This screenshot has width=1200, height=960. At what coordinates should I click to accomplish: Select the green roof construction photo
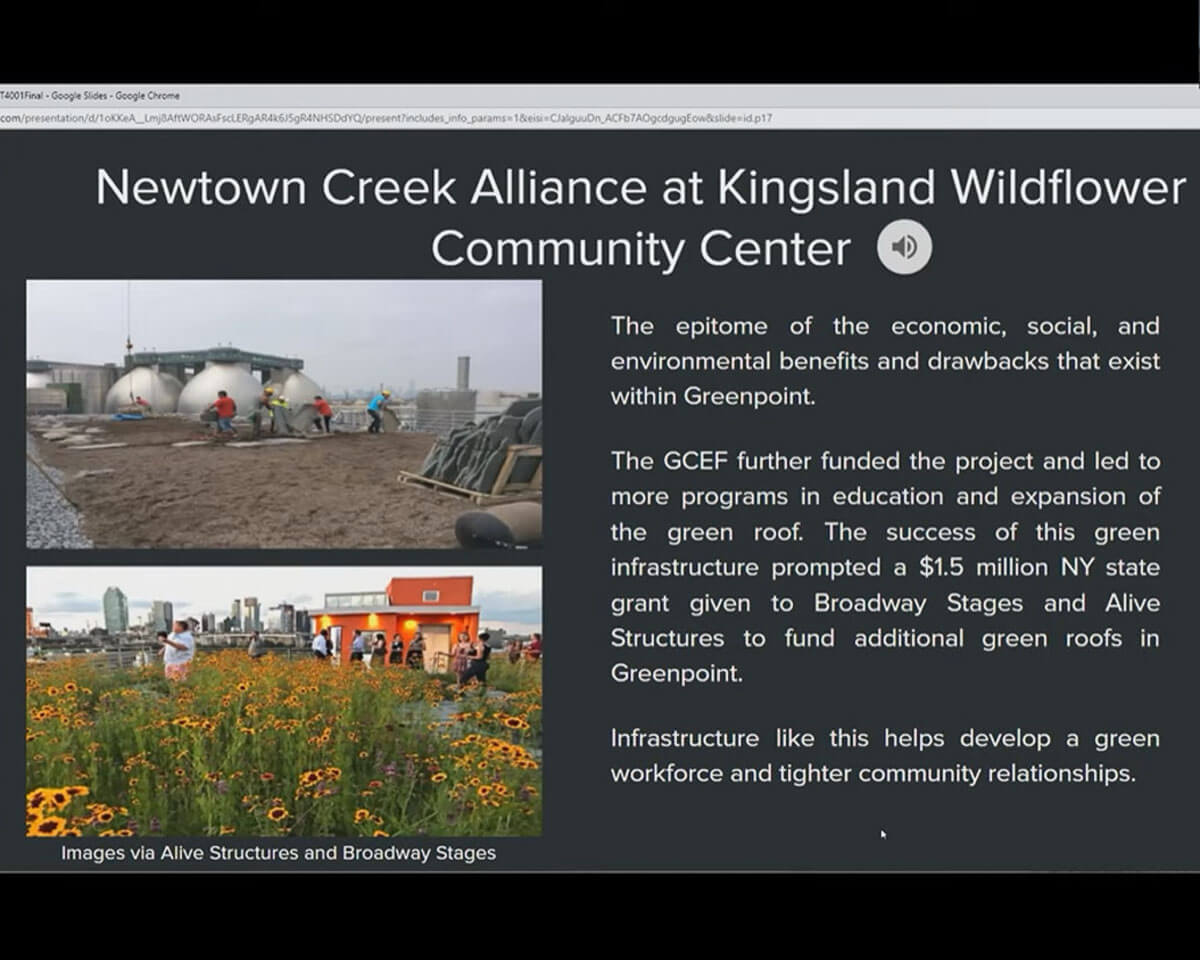tap(284, 413)
